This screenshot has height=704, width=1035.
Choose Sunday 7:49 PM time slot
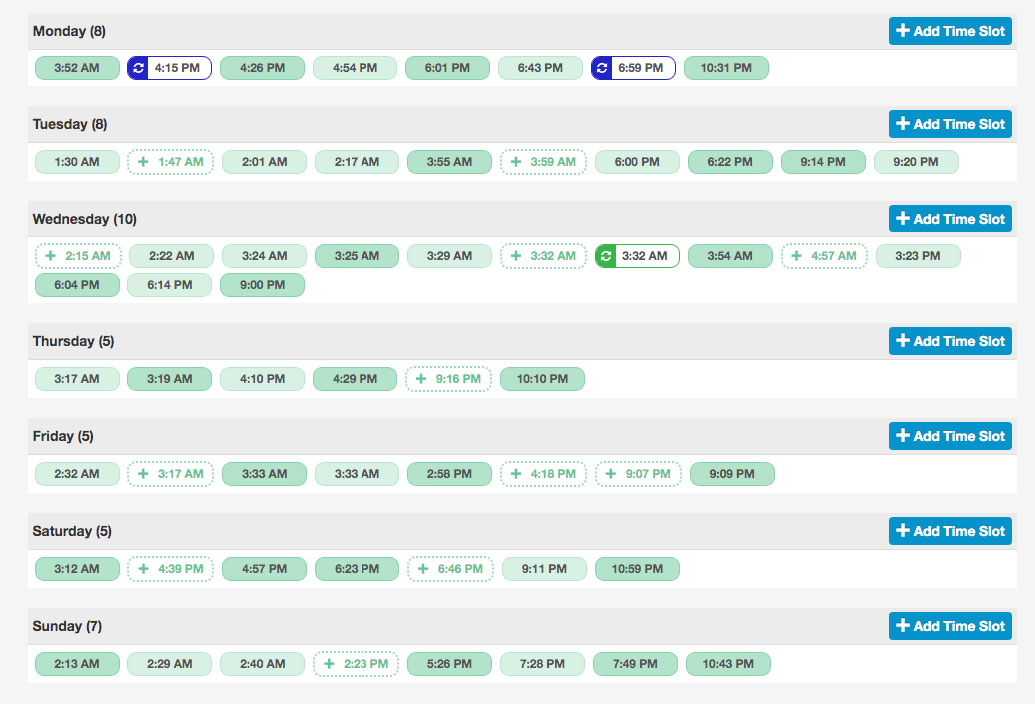tap(635, 664)
